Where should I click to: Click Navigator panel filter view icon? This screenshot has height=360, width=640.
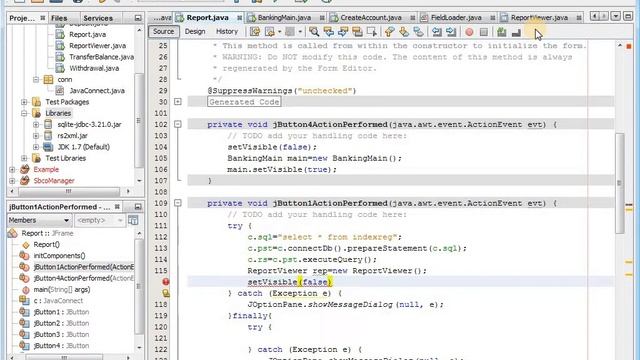133,220
